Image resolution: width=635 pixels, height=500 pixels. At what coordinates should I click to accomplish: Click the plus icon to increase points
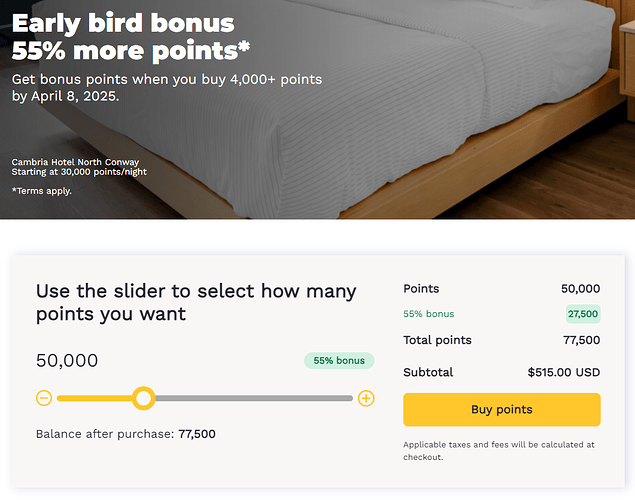366,398
